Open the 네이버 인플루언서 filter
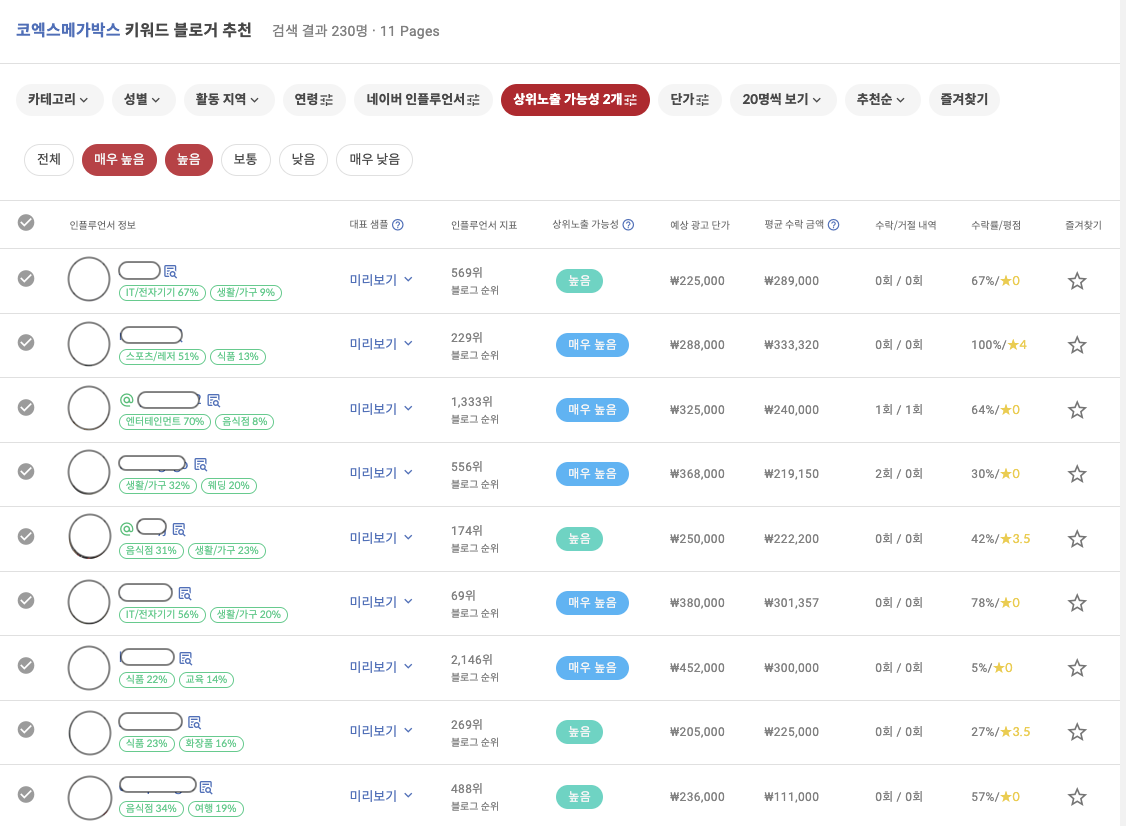The image size is (1126, 826). pyautogui.click(x=423, y=100)
